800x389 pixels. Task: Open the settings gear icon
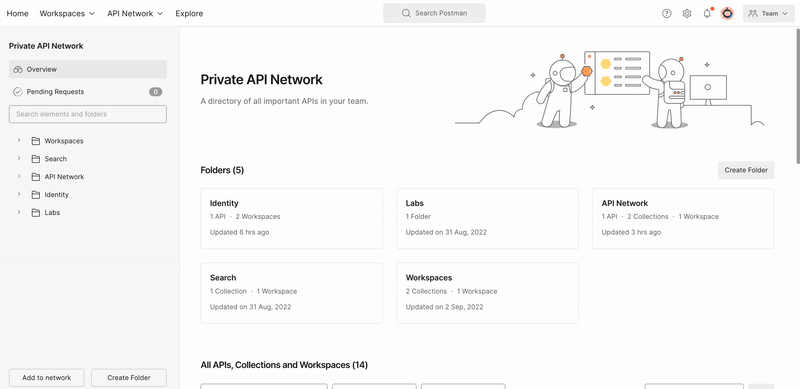pyautogui.click(x=687, y=14)
